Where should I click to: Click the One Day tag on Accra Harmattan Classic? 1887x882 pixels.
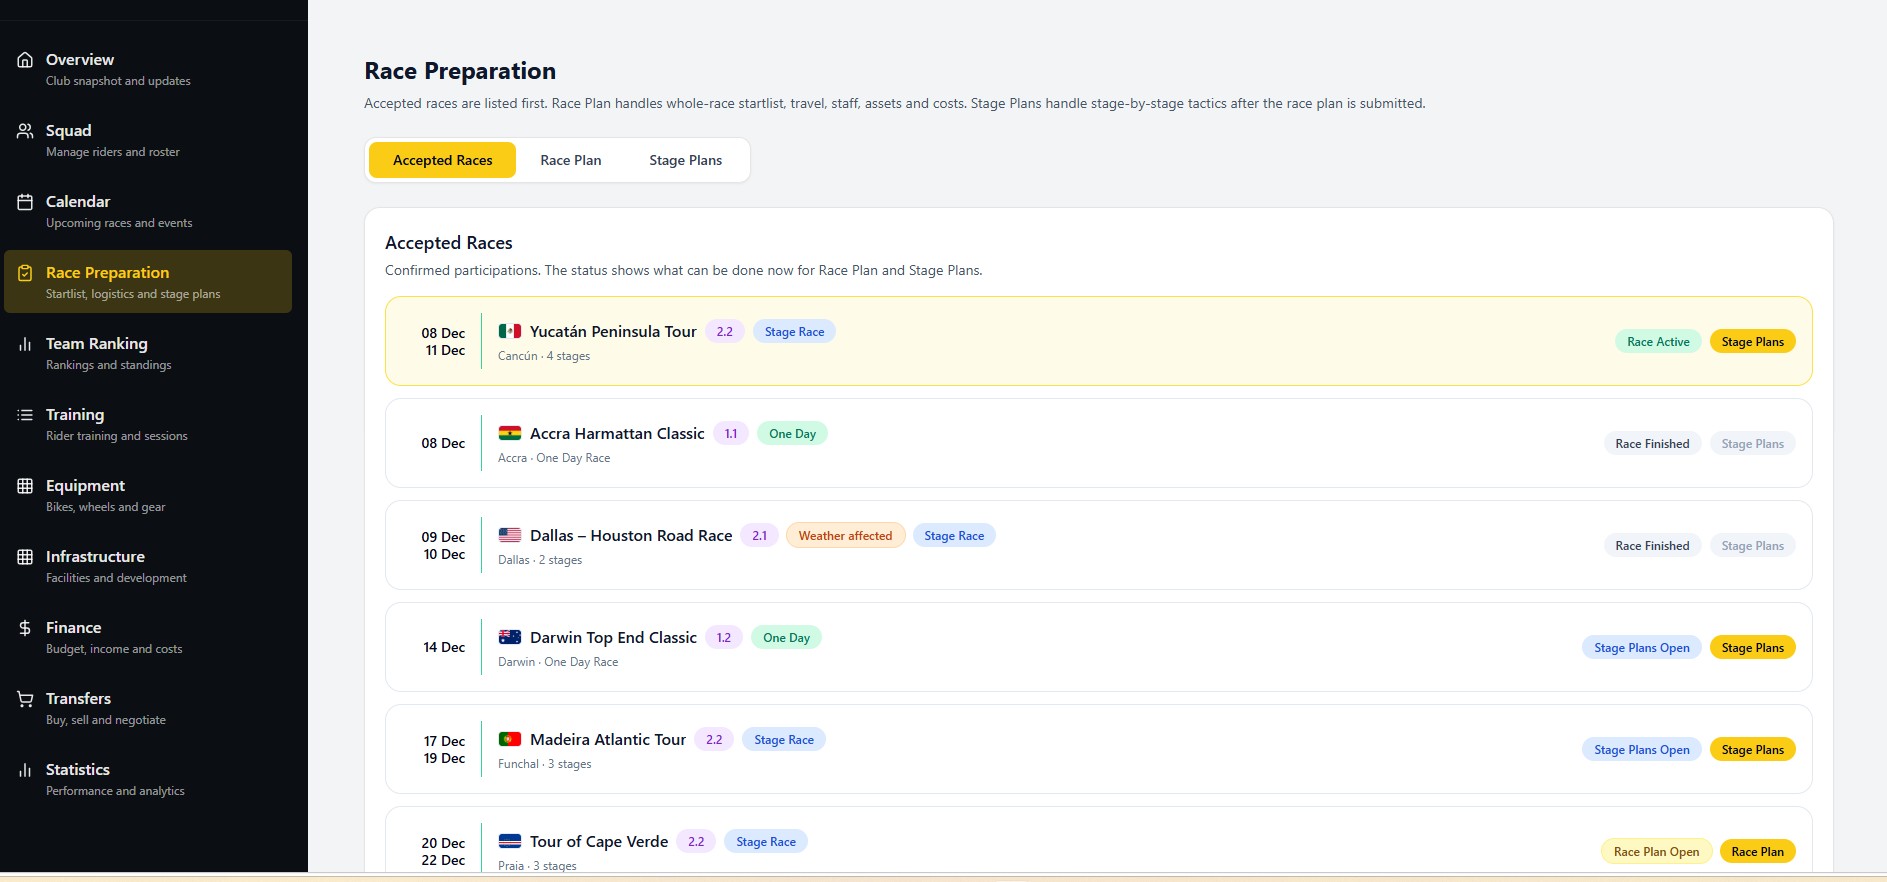[x=792, y=434]
